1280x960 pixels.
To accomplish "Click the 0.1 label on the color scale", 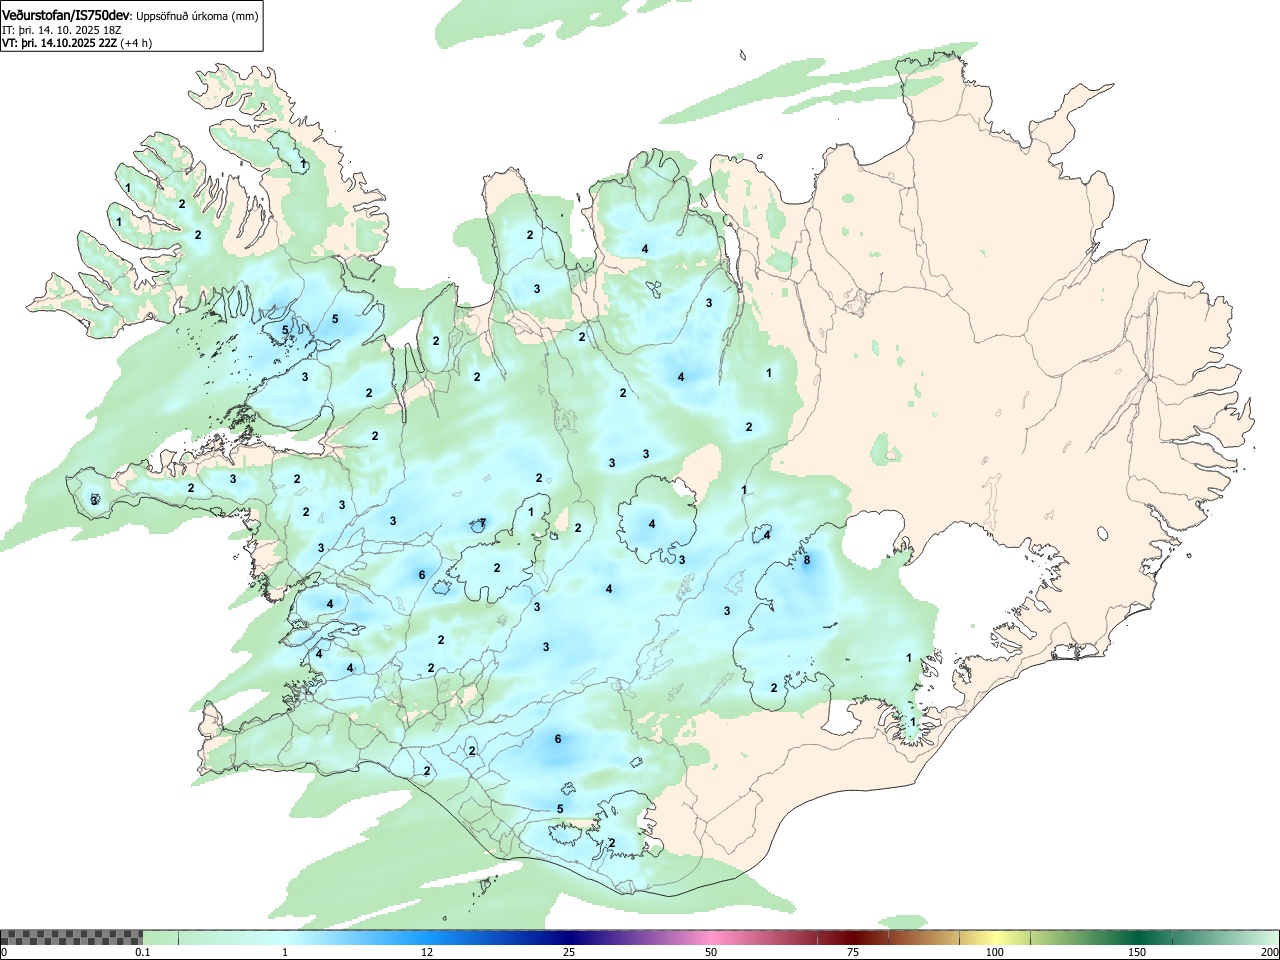I will pyautogui.click(x=142, y=952).
